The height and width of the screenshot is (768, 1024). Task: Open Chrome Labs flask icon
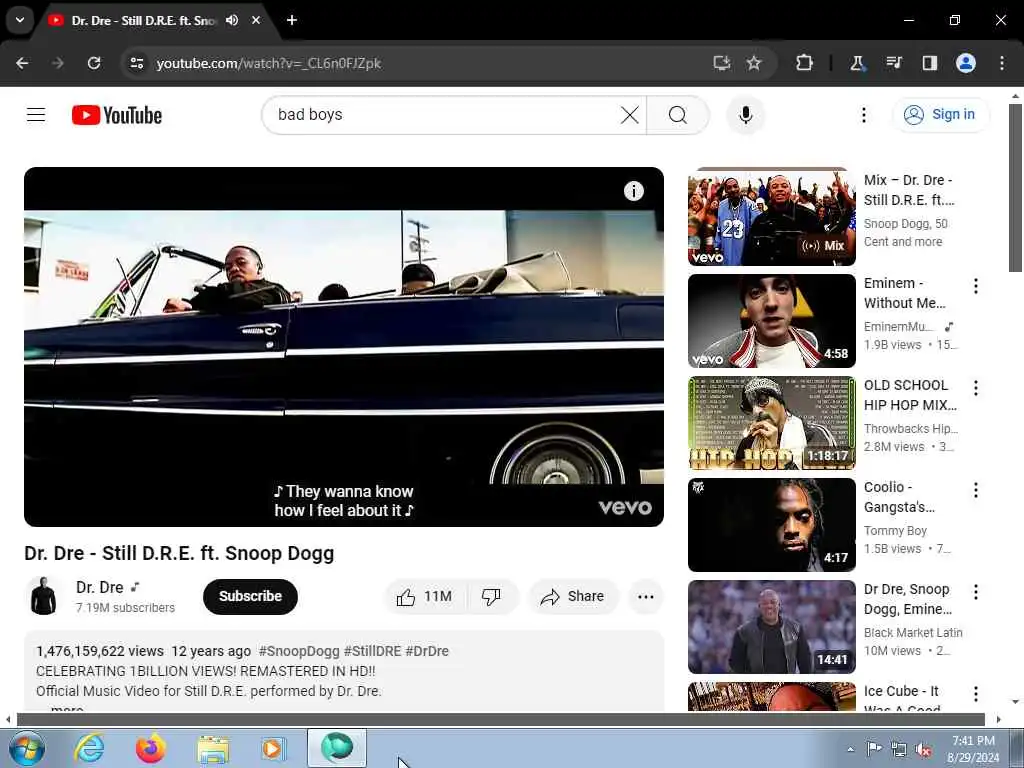pos(857,63)
